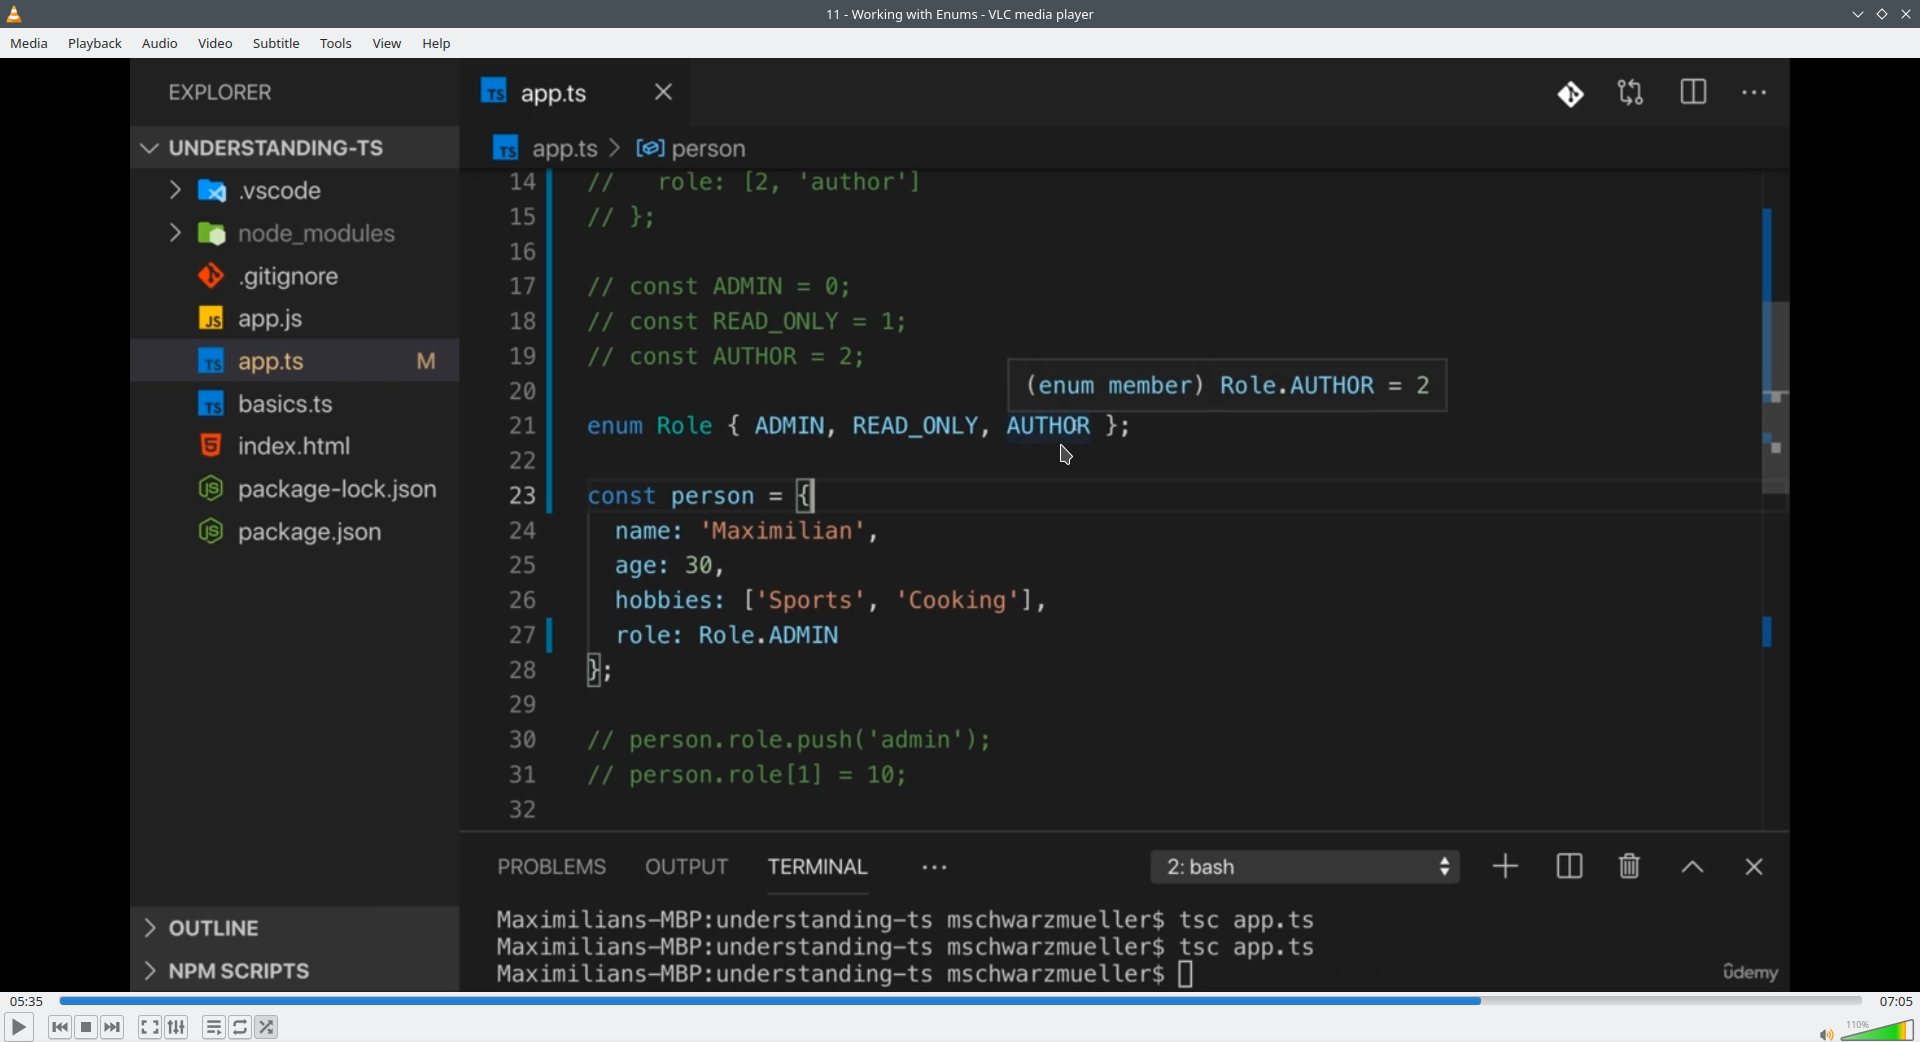Image resolution: width=1920 pixels, height=1042 pixels.
Task: Click the VLC play button
Action: coord(18,1027)
